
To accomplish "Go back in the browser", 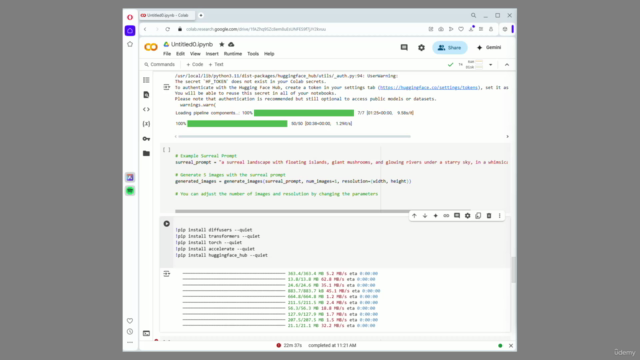I will (x=145, y=29).
